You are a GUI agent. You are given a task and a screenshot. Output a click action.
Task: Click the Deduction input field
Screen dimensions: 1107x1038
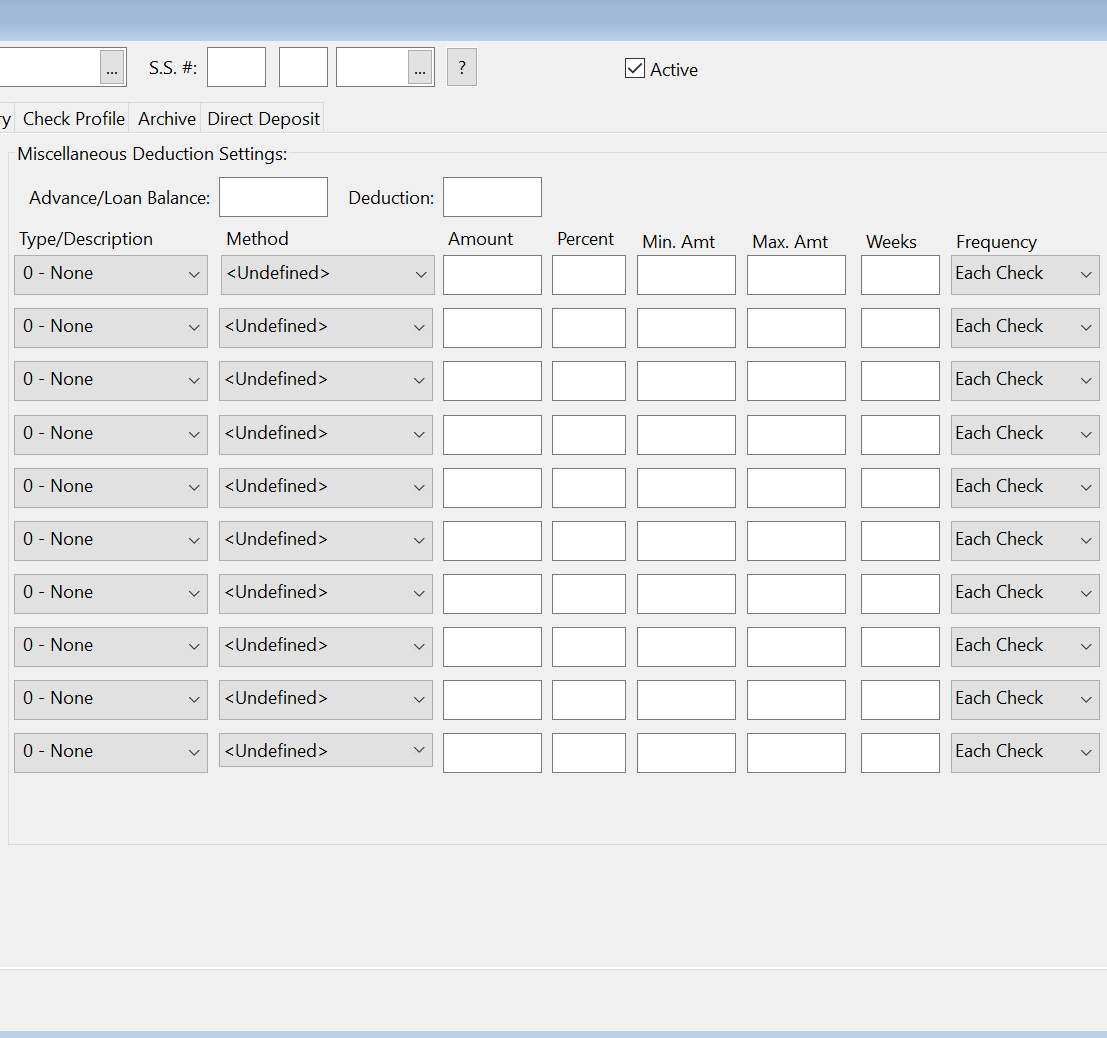pos(492,197)
